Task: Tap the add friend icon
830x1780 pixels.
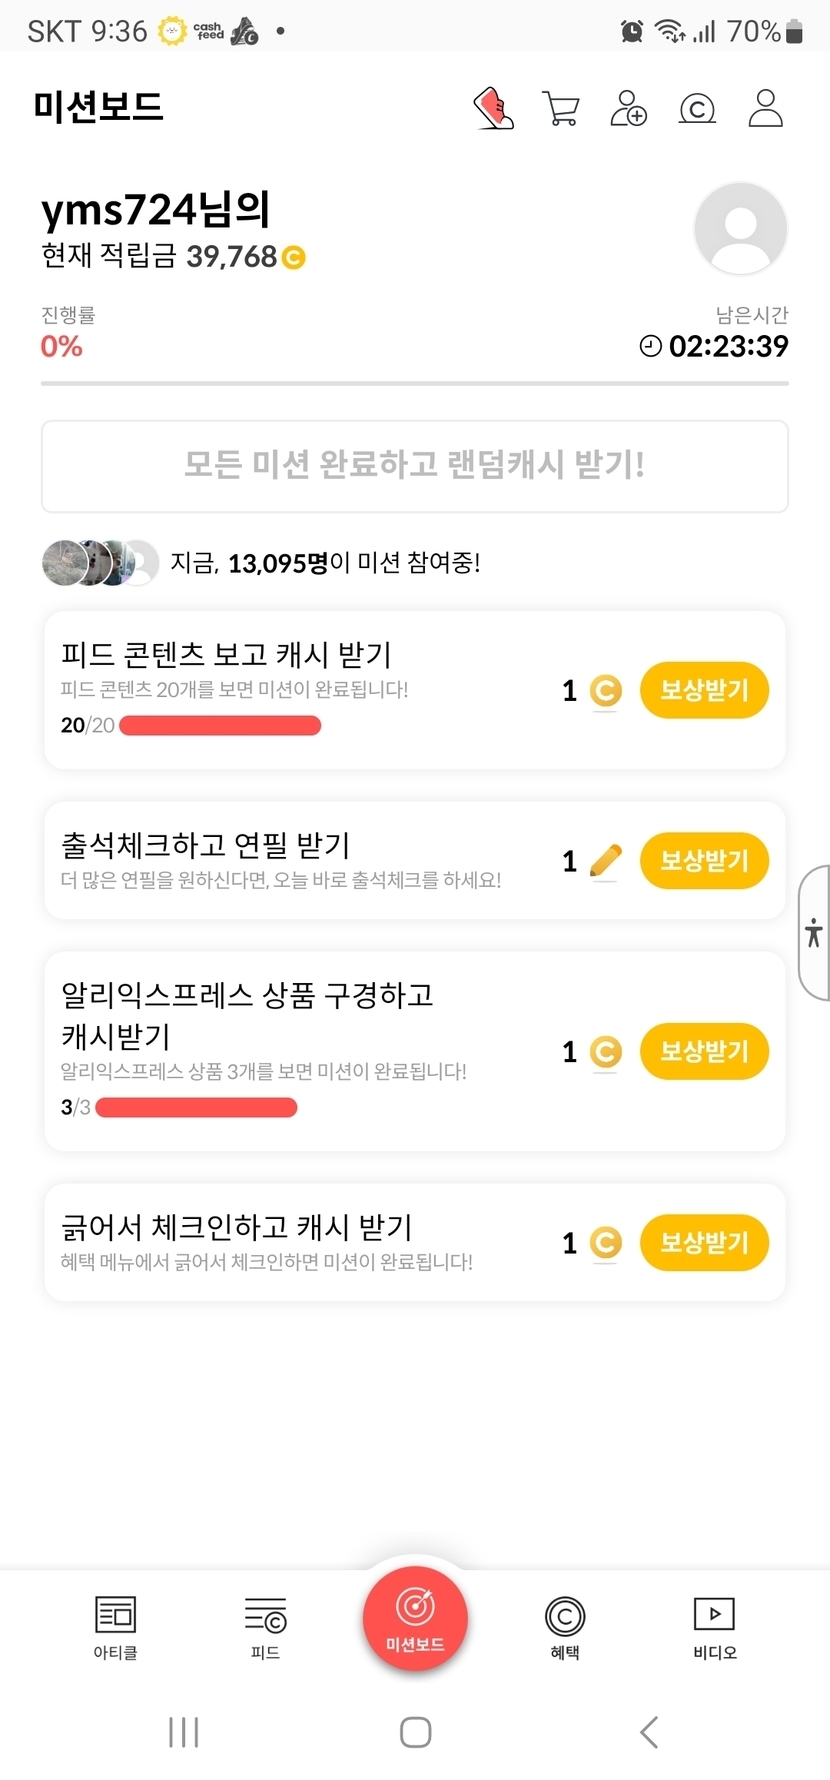Action: 628,108
